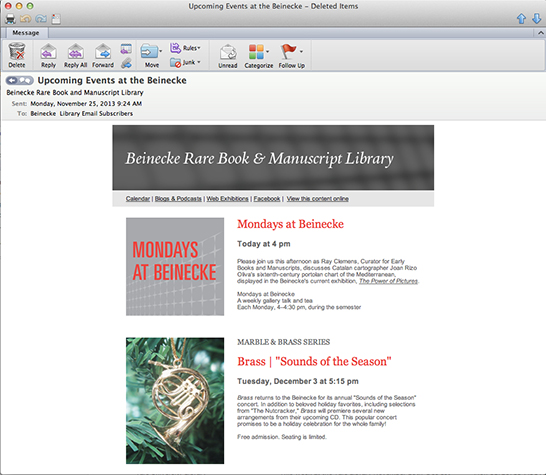Click the sent date Monday, November 25, 2013
546x475 pixels.
click(86, 103)
